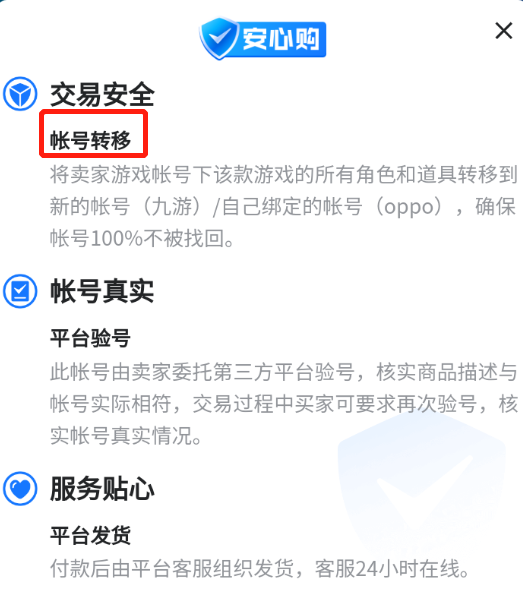This screenshot has height=595, width=523.
Task: Click the checkmark icon beside 帐号真实
Action: pyautogui.click(x=20, y=291)
